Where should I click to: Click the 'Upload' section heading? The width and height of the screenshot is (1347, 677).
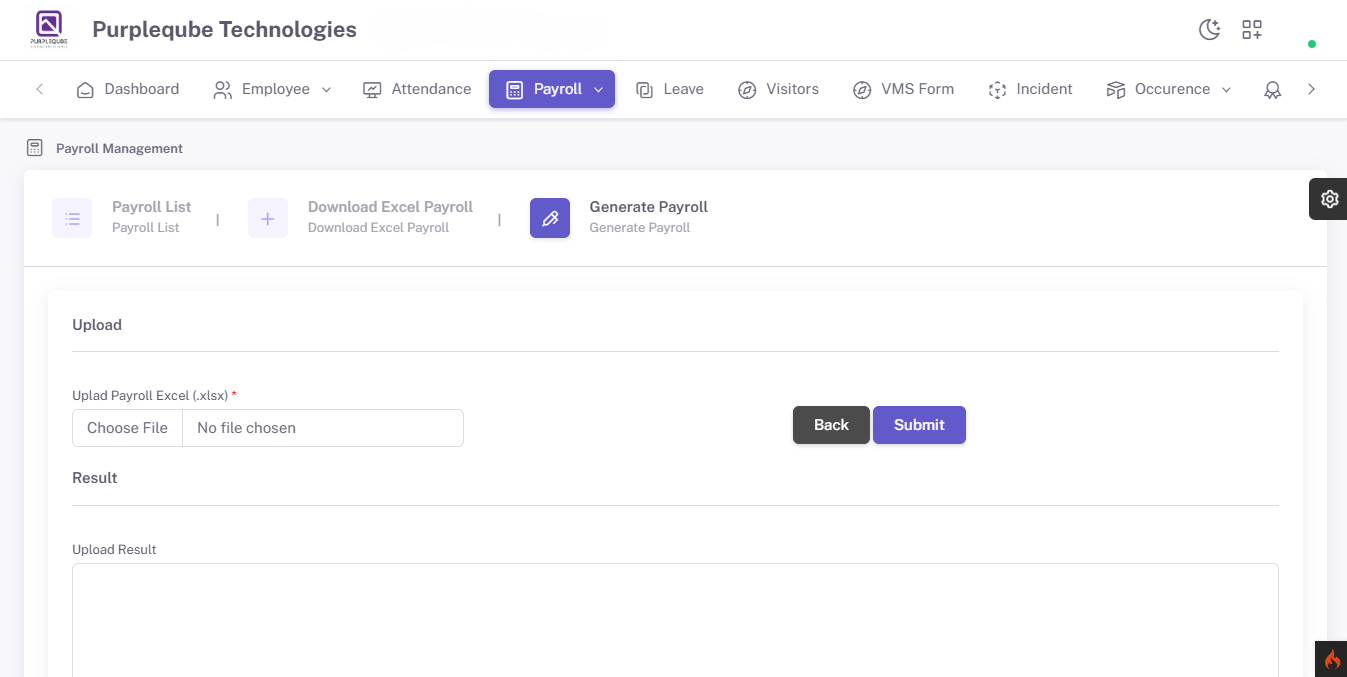pos(97,325)
